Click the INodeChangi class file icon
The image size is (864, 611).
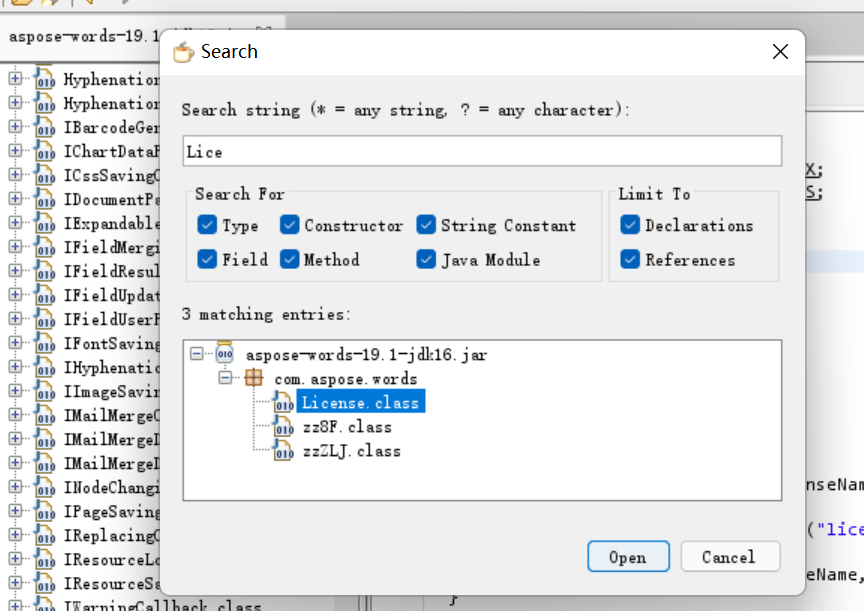pos(45,487)
